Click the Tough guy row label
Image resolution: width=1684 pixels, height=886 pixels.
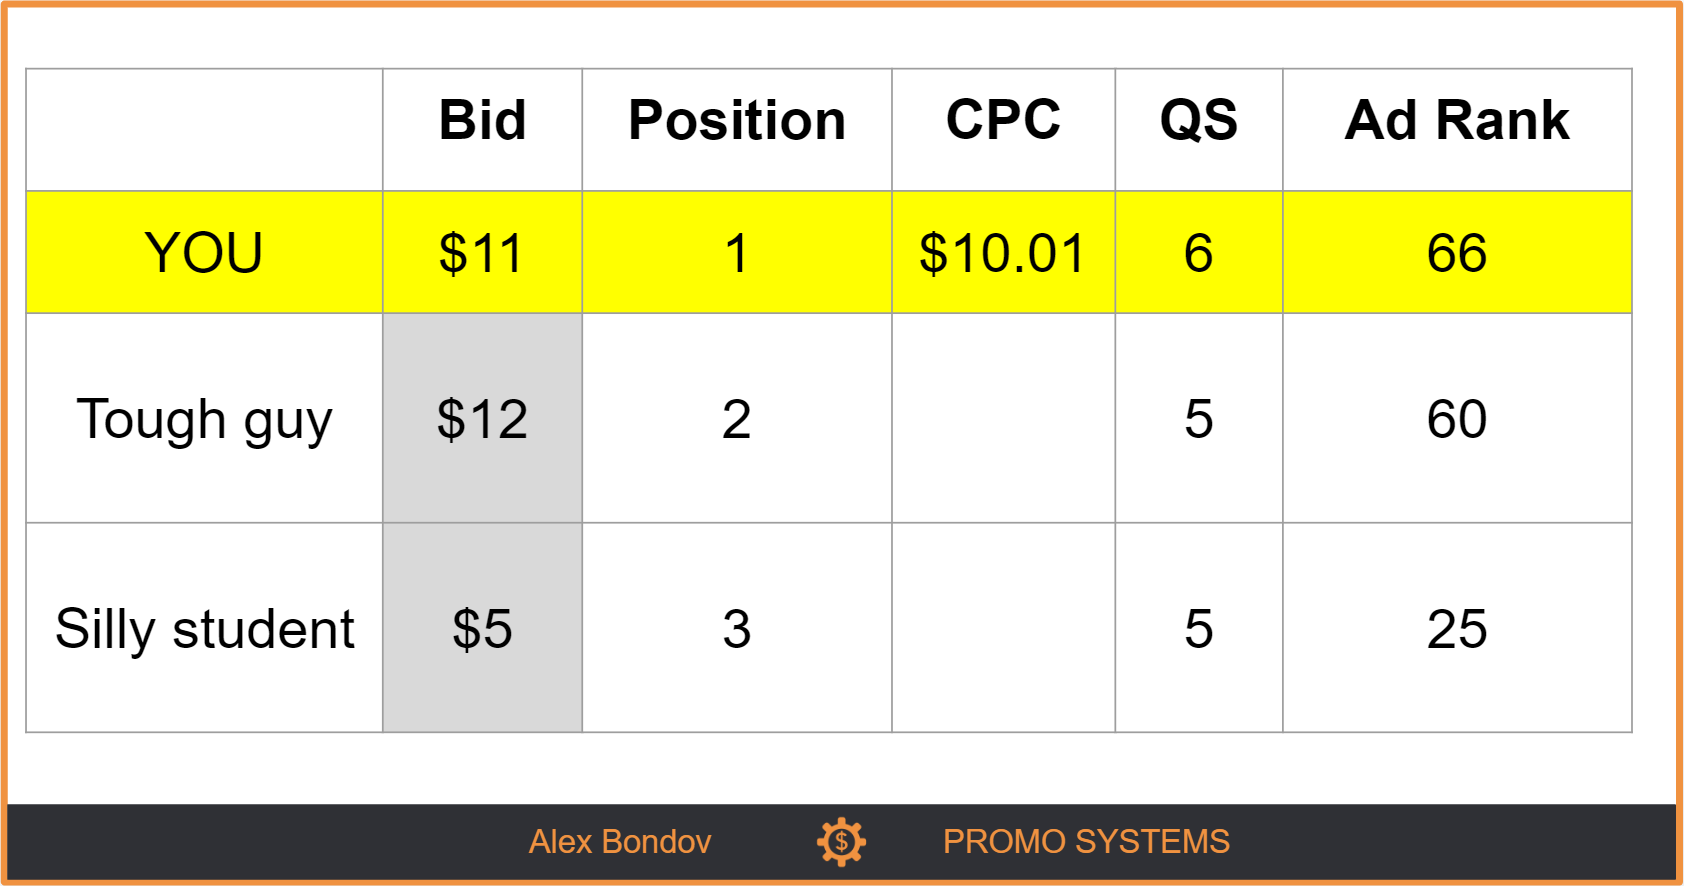[x=204, y=419]
